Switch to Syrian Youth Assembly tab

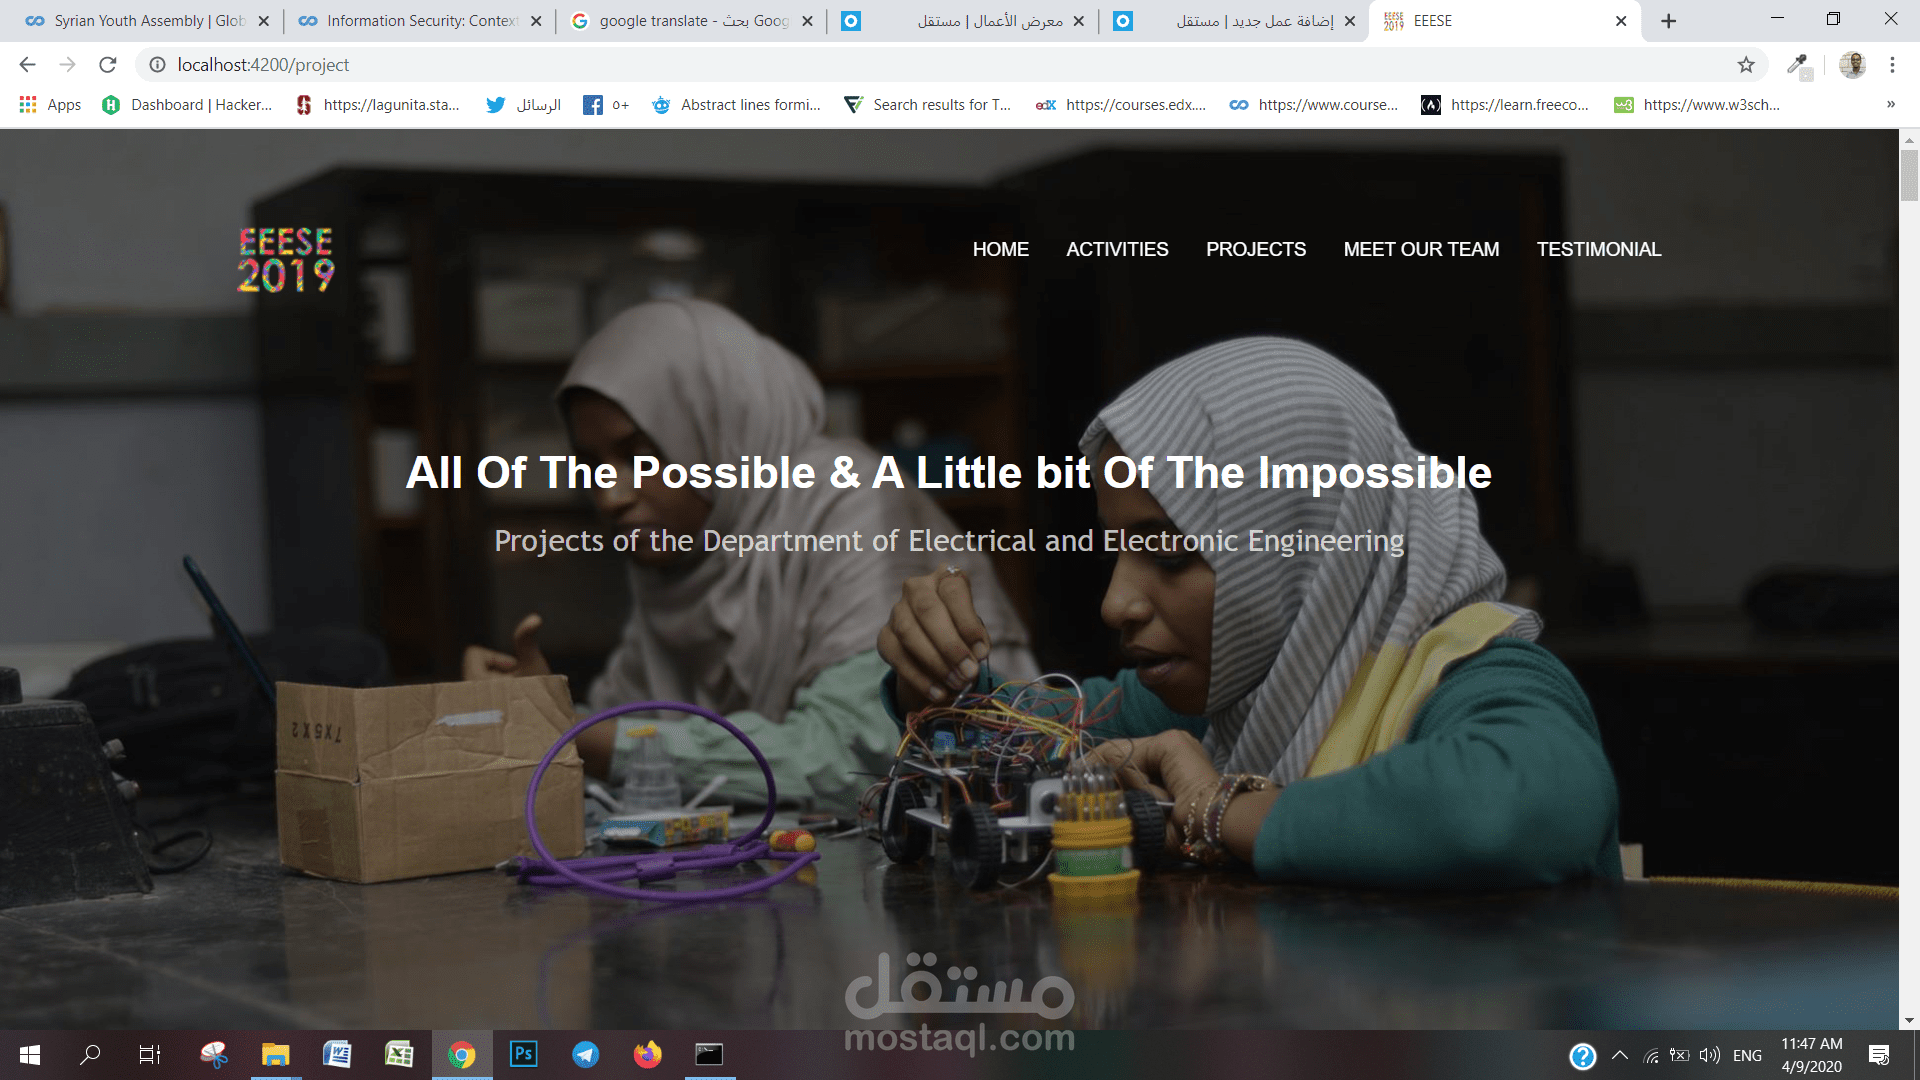(147, 21)
